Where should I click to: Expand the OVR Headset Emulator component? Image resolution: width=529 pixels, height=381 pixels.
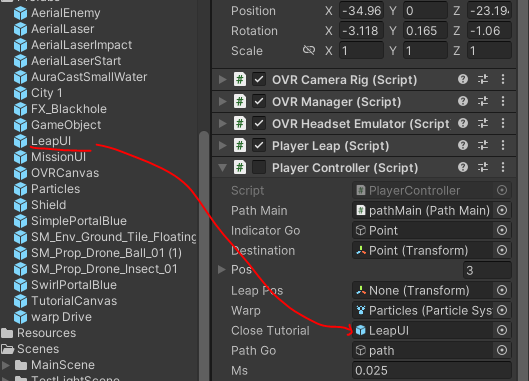(x=222, y=124)
